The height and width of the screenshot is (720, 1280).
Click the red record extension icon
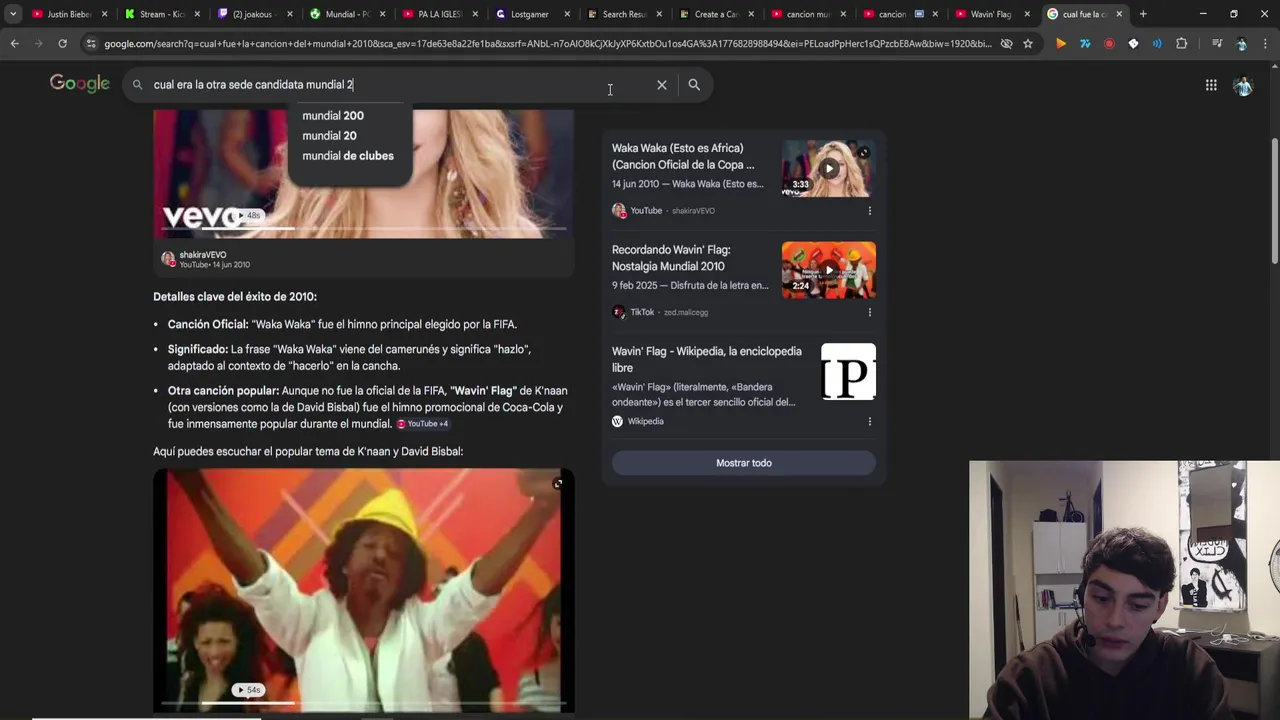(x=1109, y=44)
